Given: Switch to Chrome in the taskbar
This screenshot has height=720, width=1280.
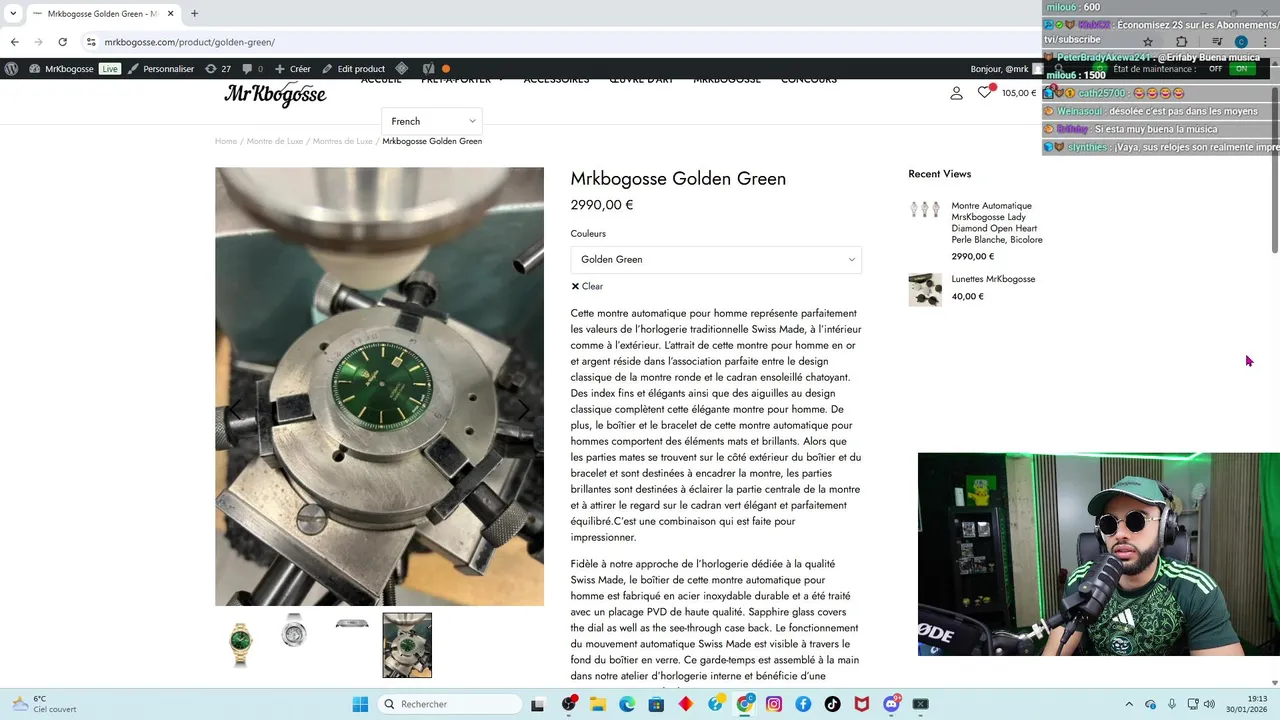Looking at the screenshot, I should tap(745, 704).
